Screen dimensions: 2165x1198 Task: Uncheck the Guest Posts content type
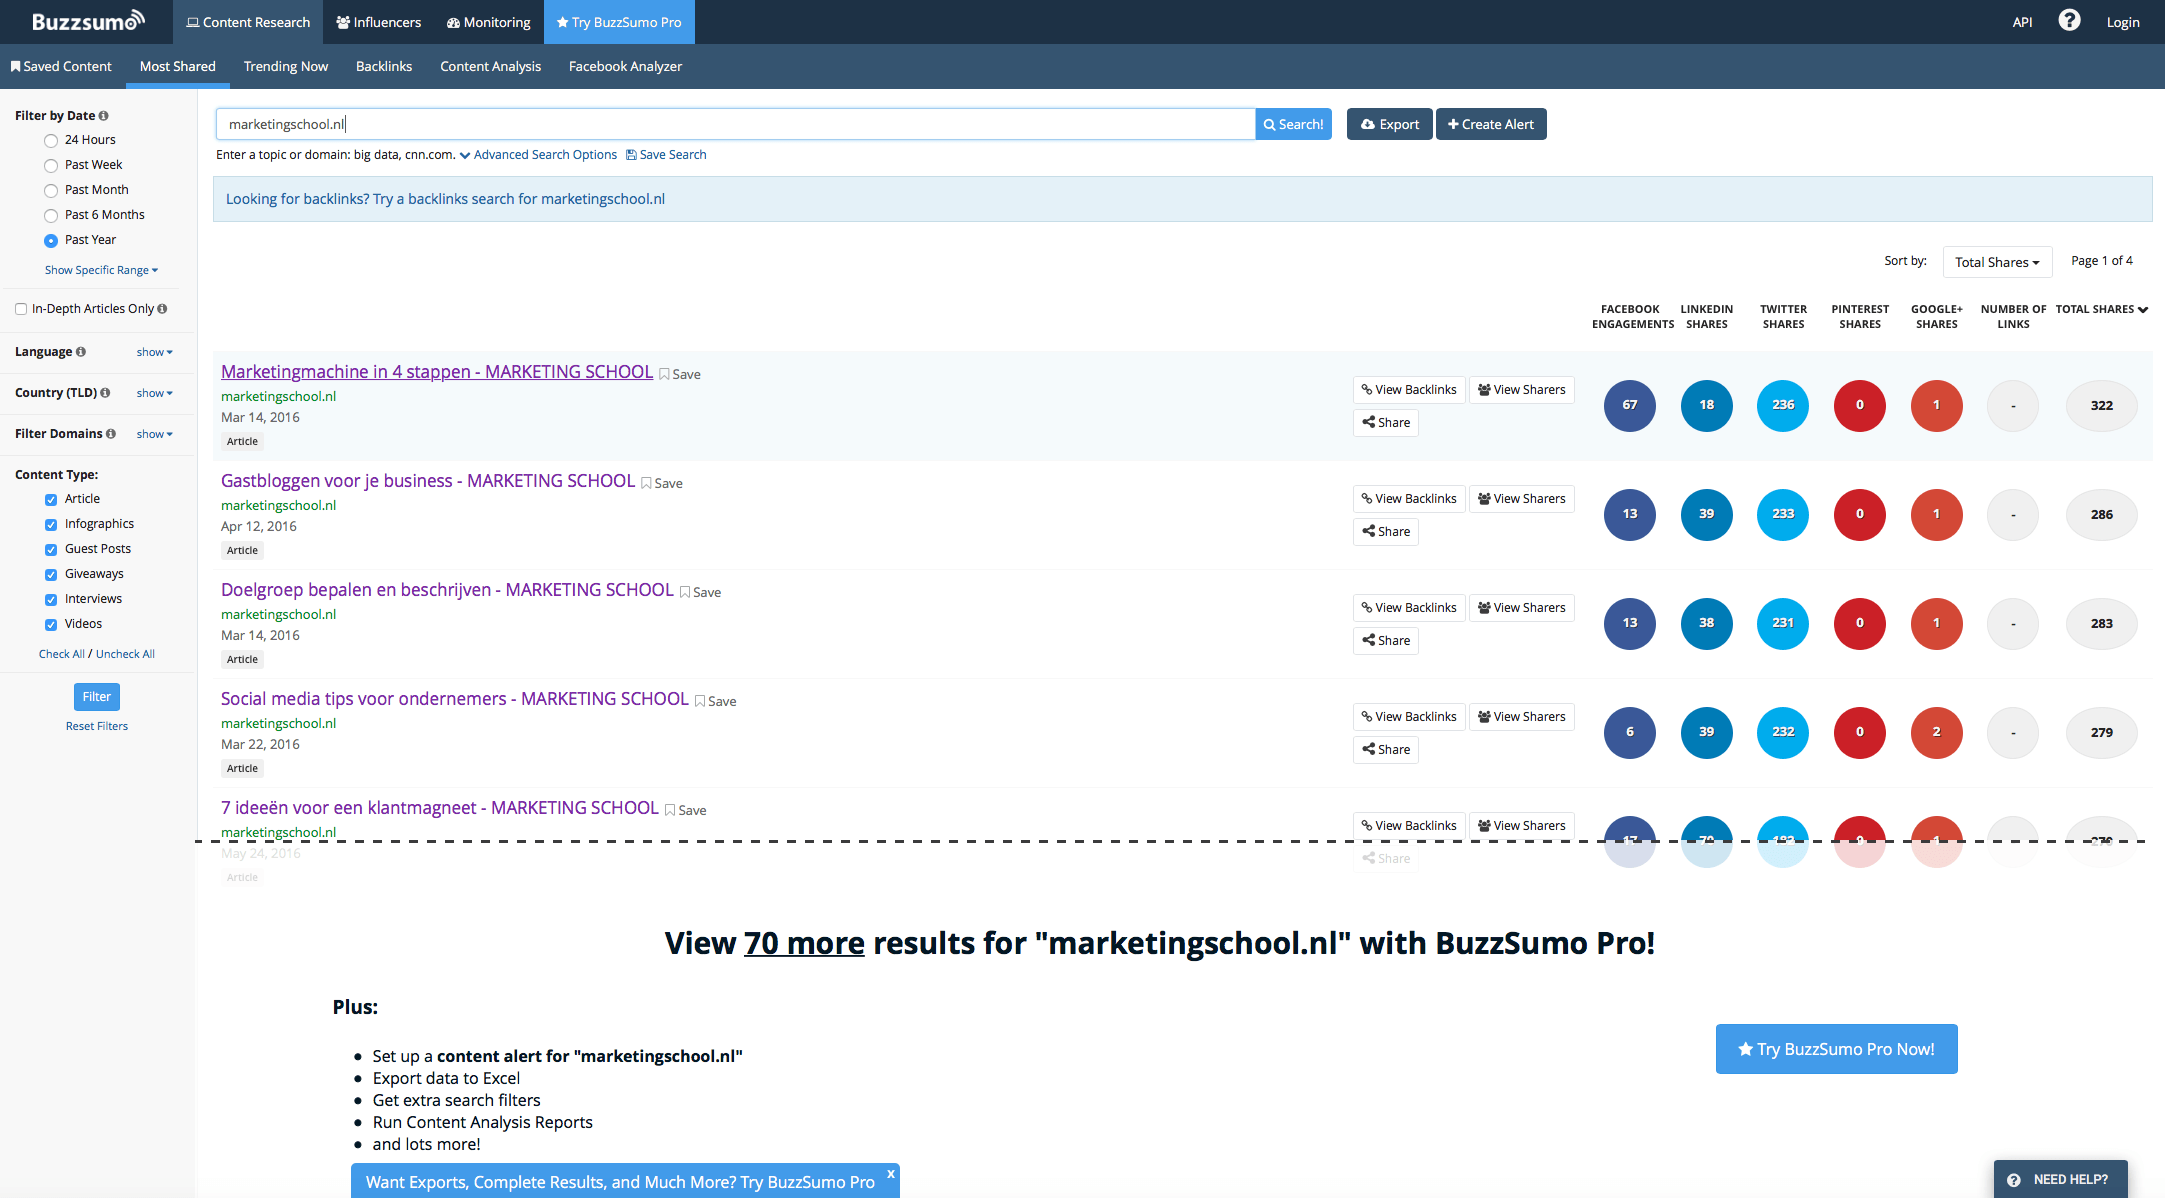tap(51, 549)
